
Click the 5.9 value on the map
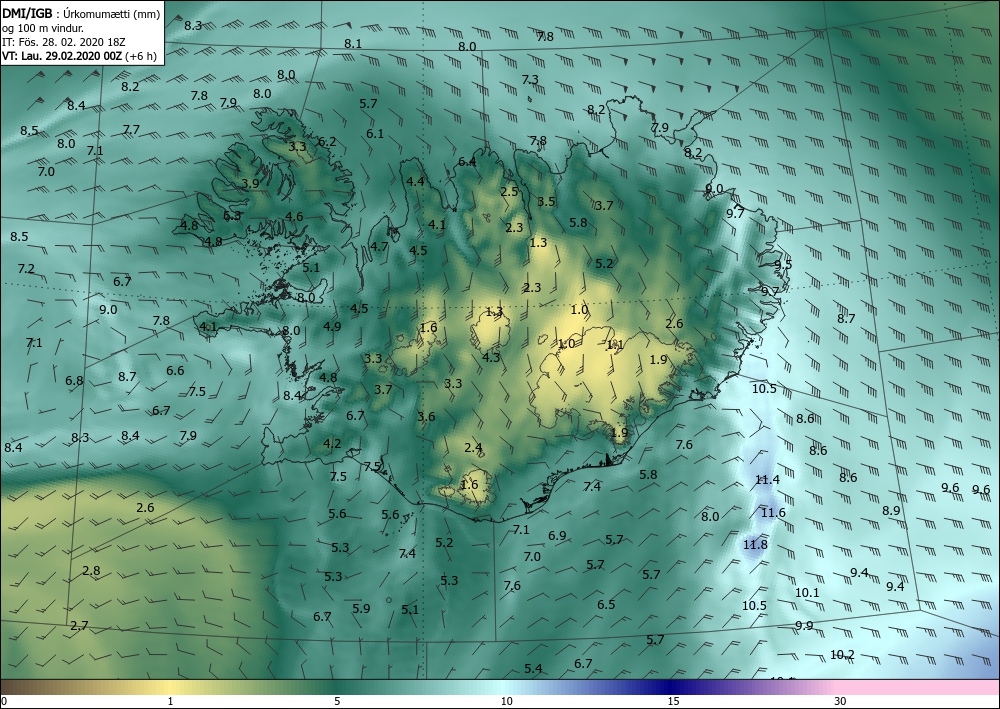point(361,608)
